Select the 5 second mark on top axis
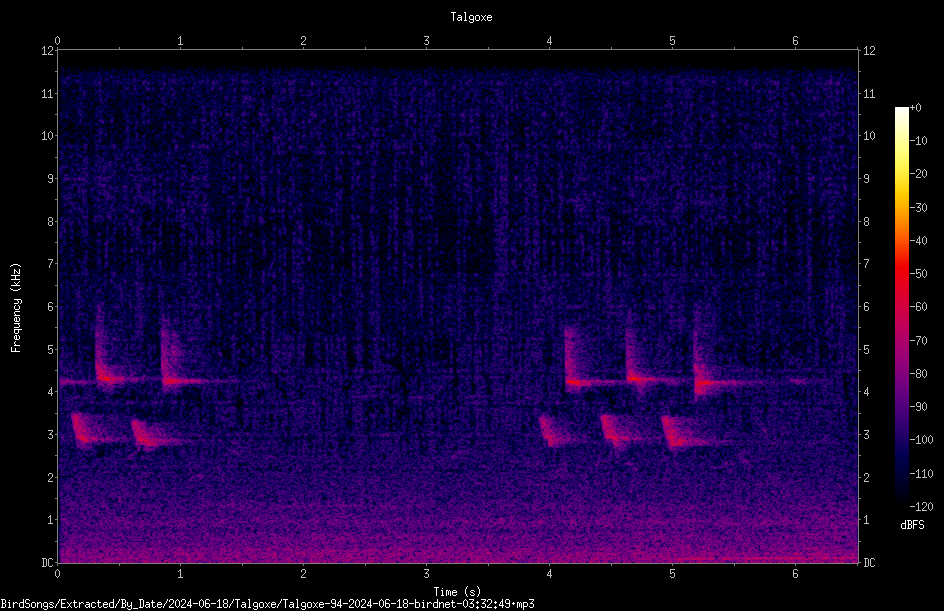The height and width of the screenshot is (611, 944). (672, 41)
